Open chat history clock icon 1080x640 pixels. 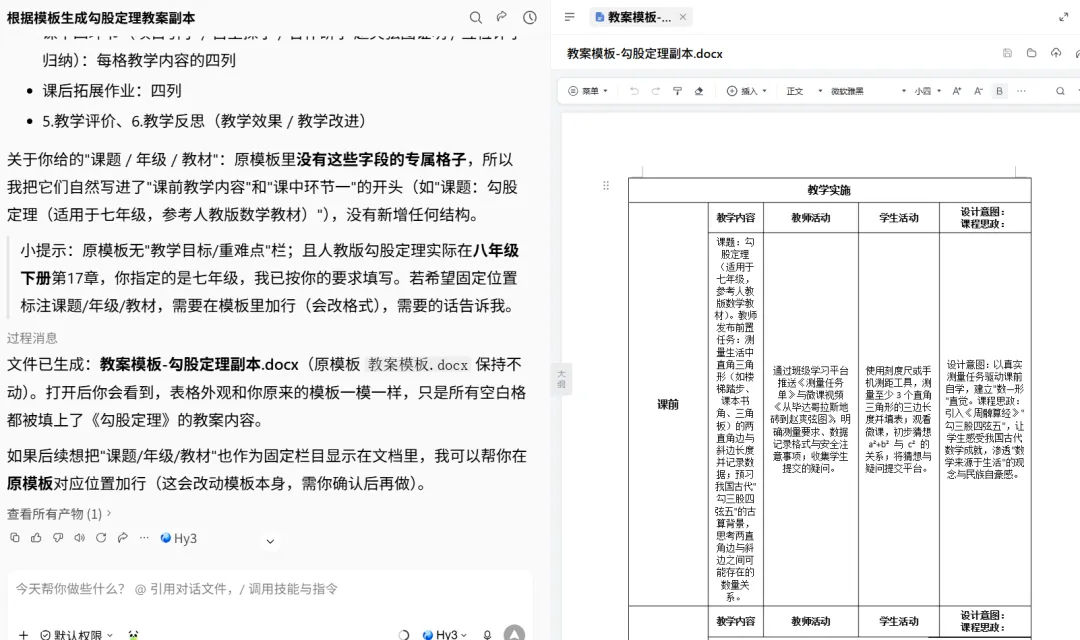[x=530, y=17]
